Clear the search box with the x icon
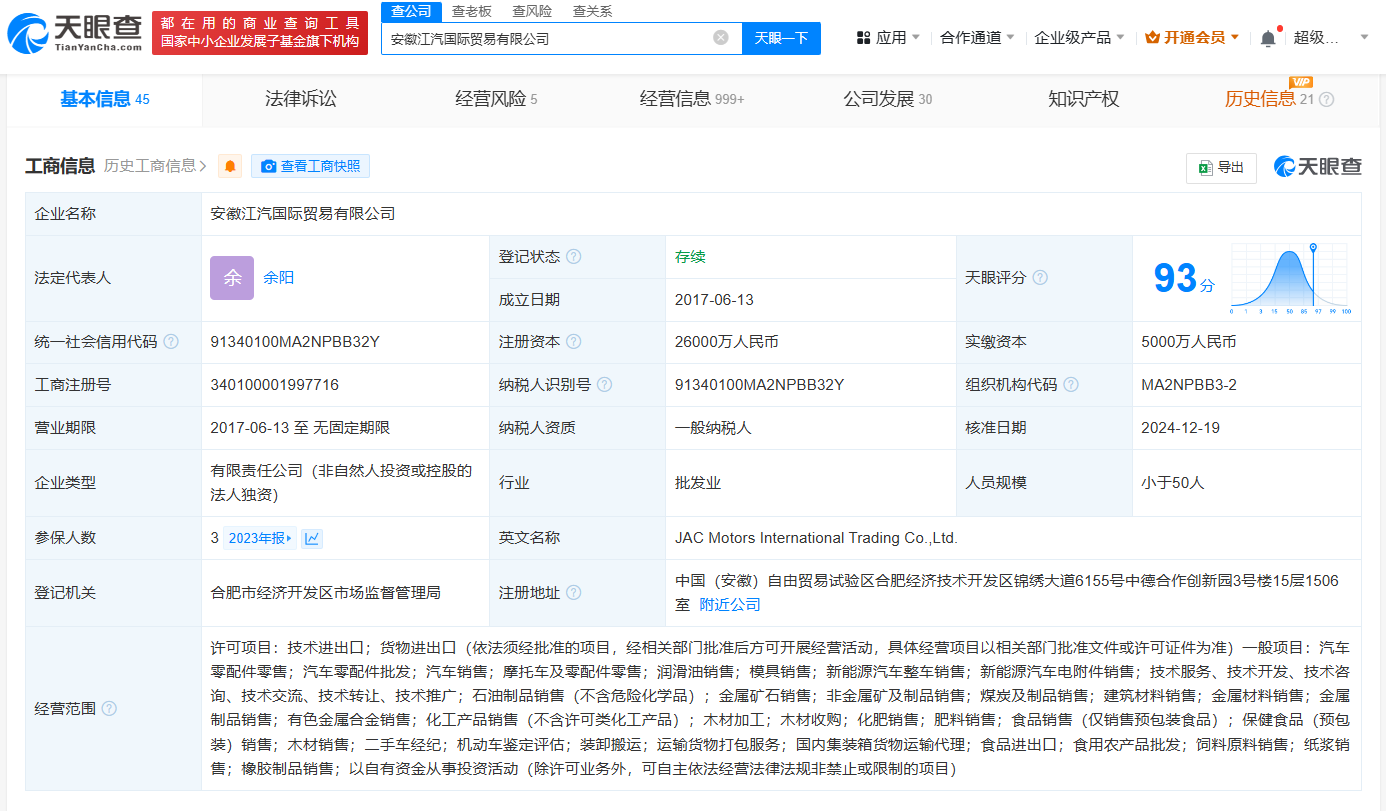The width and height of the screenshot is (1386, 811). click(x=720, y=37)
